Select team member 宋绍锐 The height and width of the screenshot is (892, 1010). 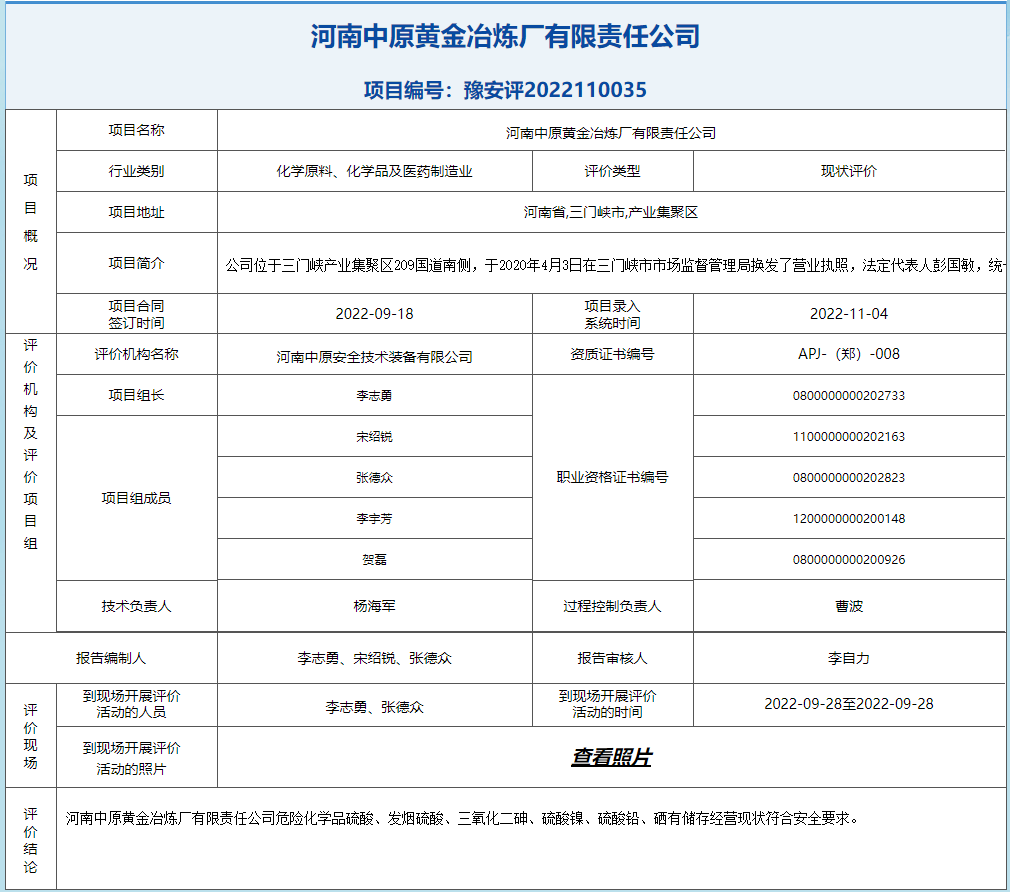(375, 437)
